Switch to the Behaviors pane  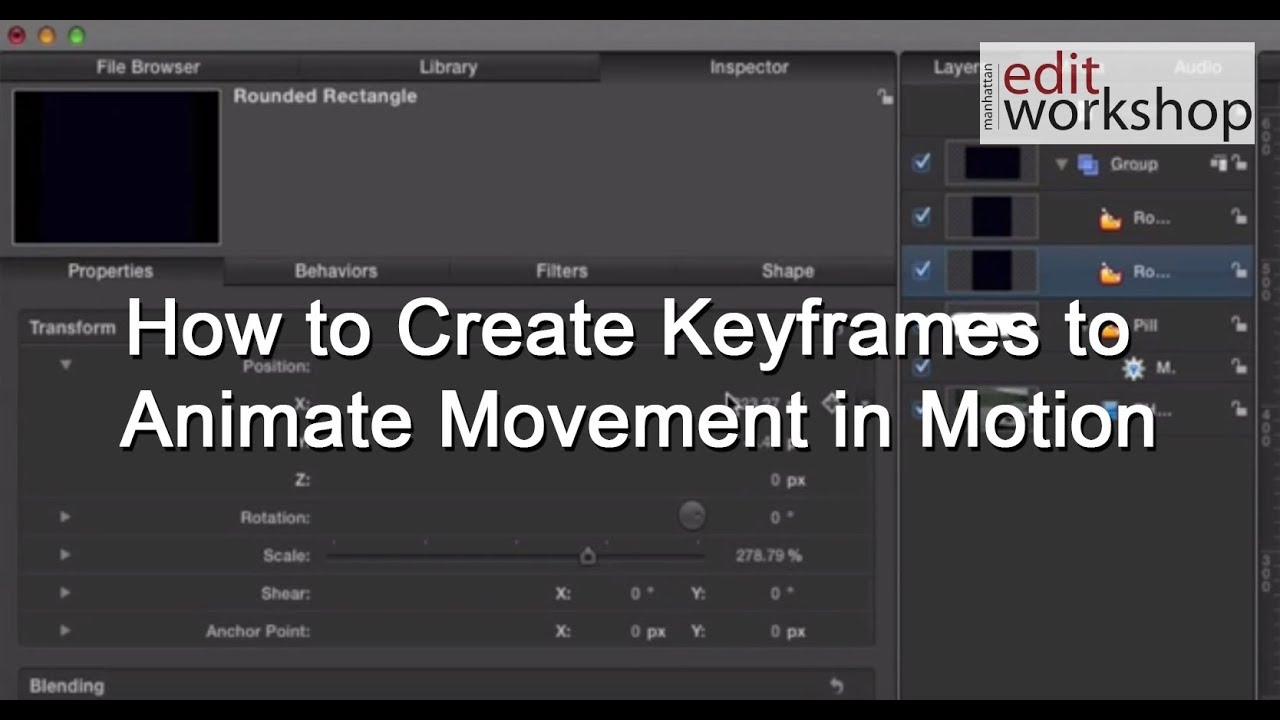tap(336, 271)
